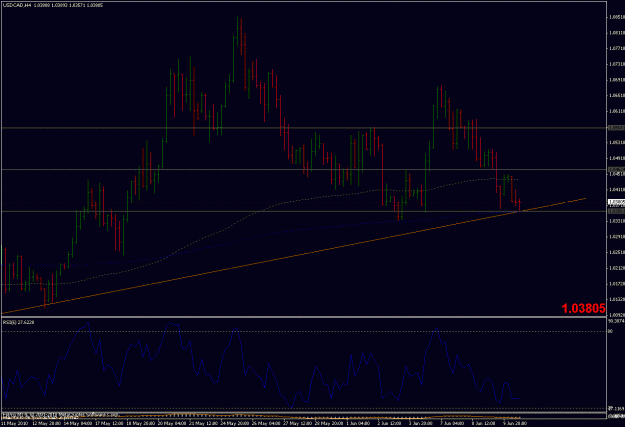
Task: Select the lowest horizontal level line
Action: click(305, 211)
